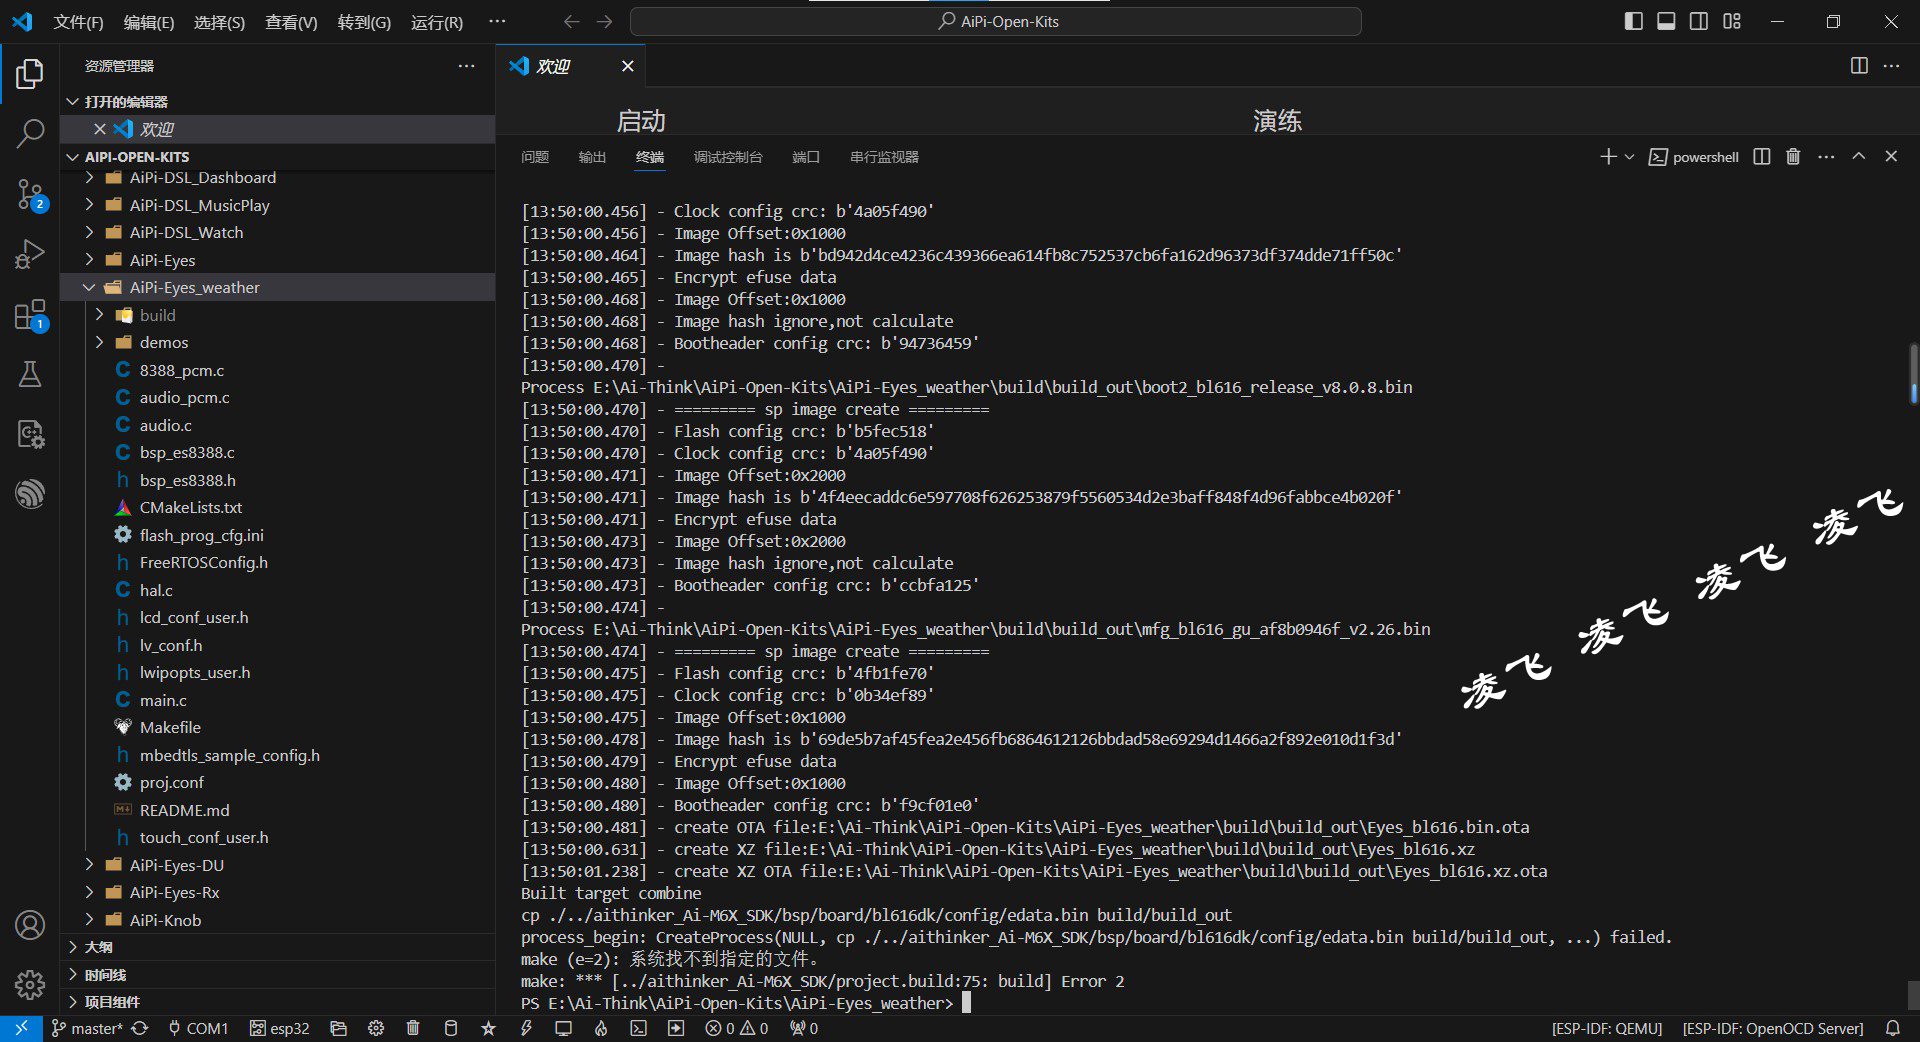
Task: Maximize the panel size with up chevron
Action: point(1858,157)
